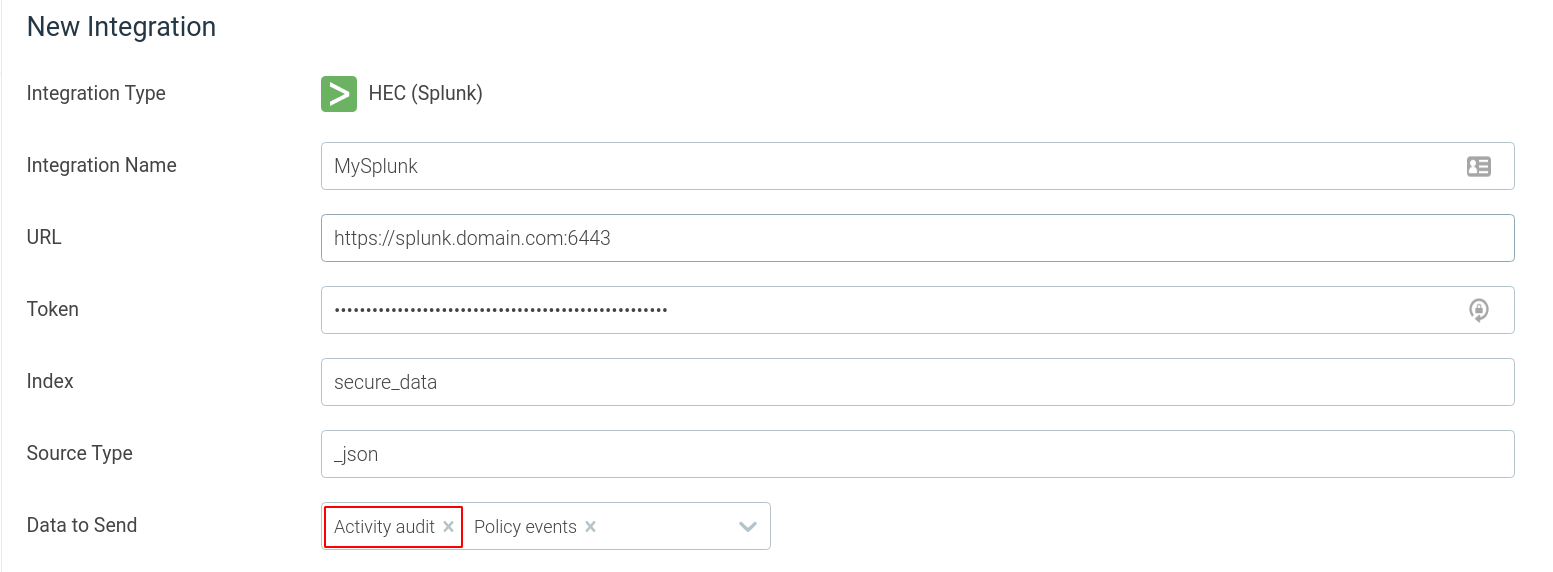The width and height of the screenshot is (1553, 572).
Task: Click into the URL input field
Action: (x=917, y=238)
